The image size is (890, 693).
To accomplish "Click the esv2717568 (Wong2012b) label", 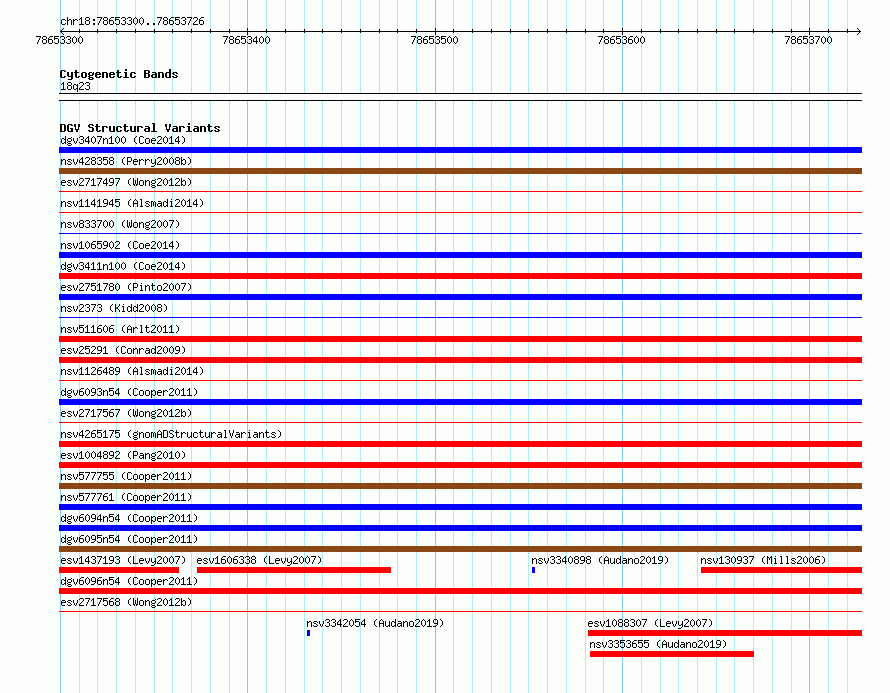I will [126, 602].
